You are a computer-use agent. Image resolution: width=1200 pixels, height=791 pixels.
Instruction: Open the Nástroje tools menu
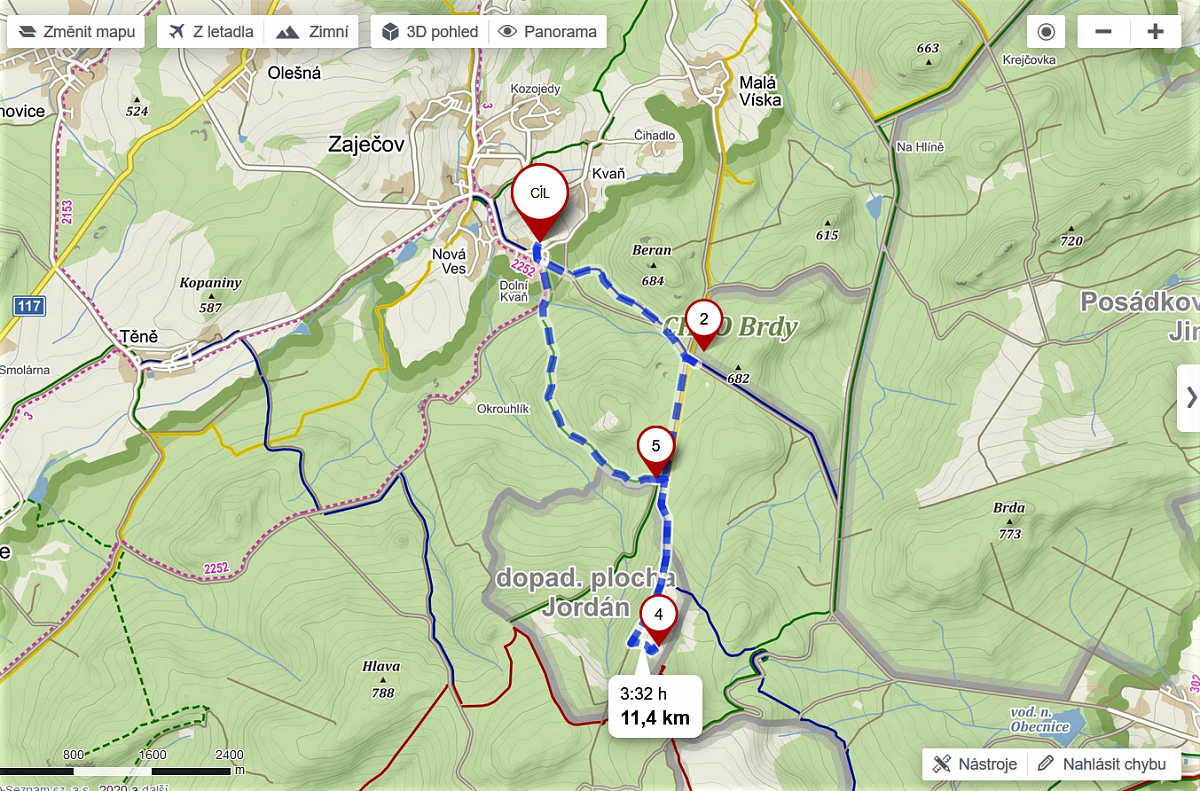click(x=975, y=764)
